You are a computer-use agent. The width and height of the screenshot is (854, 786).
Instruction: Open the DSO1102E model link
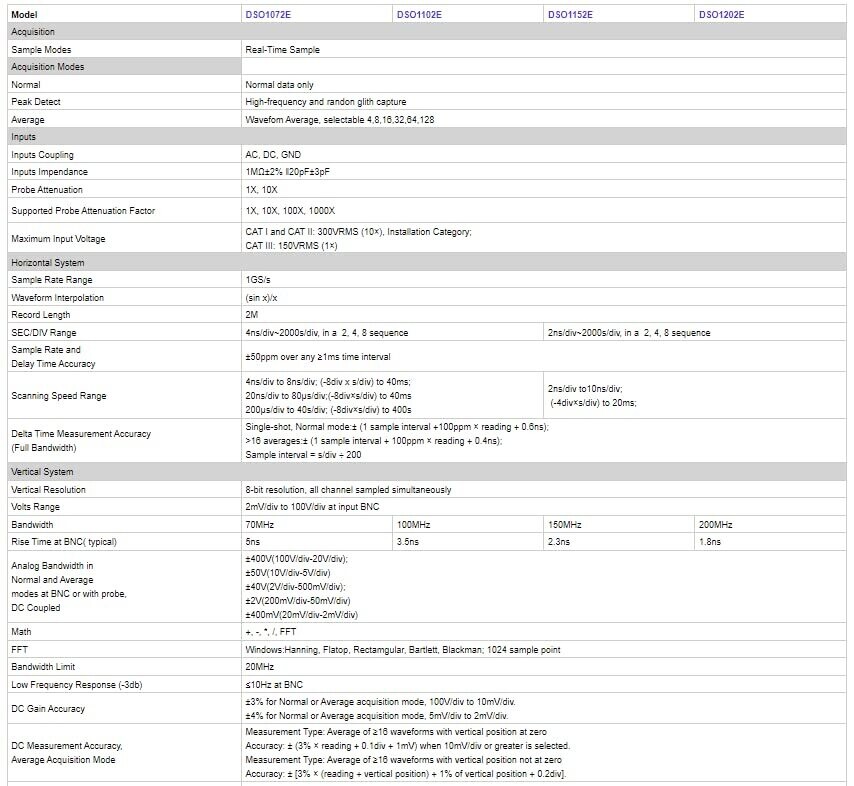[x=419, y=14]
